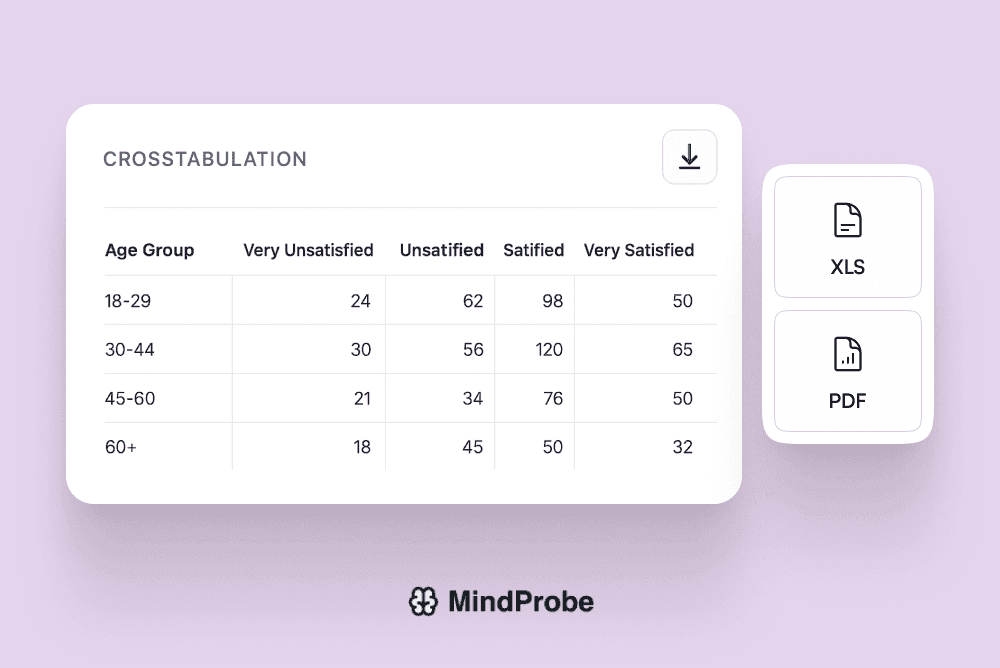Click the XLS file icon
The image size is (1000, 668).
point(847,220)
